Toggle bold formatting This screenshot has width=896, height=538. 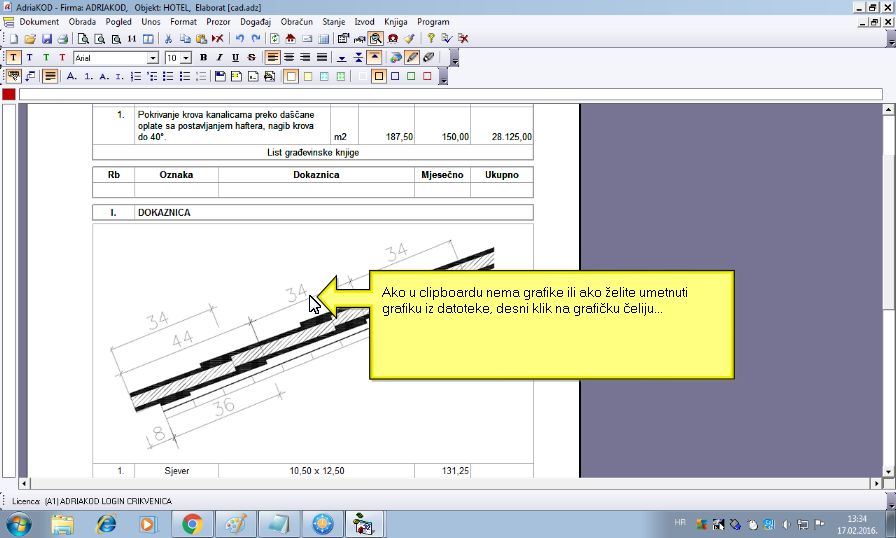[203, 58]
